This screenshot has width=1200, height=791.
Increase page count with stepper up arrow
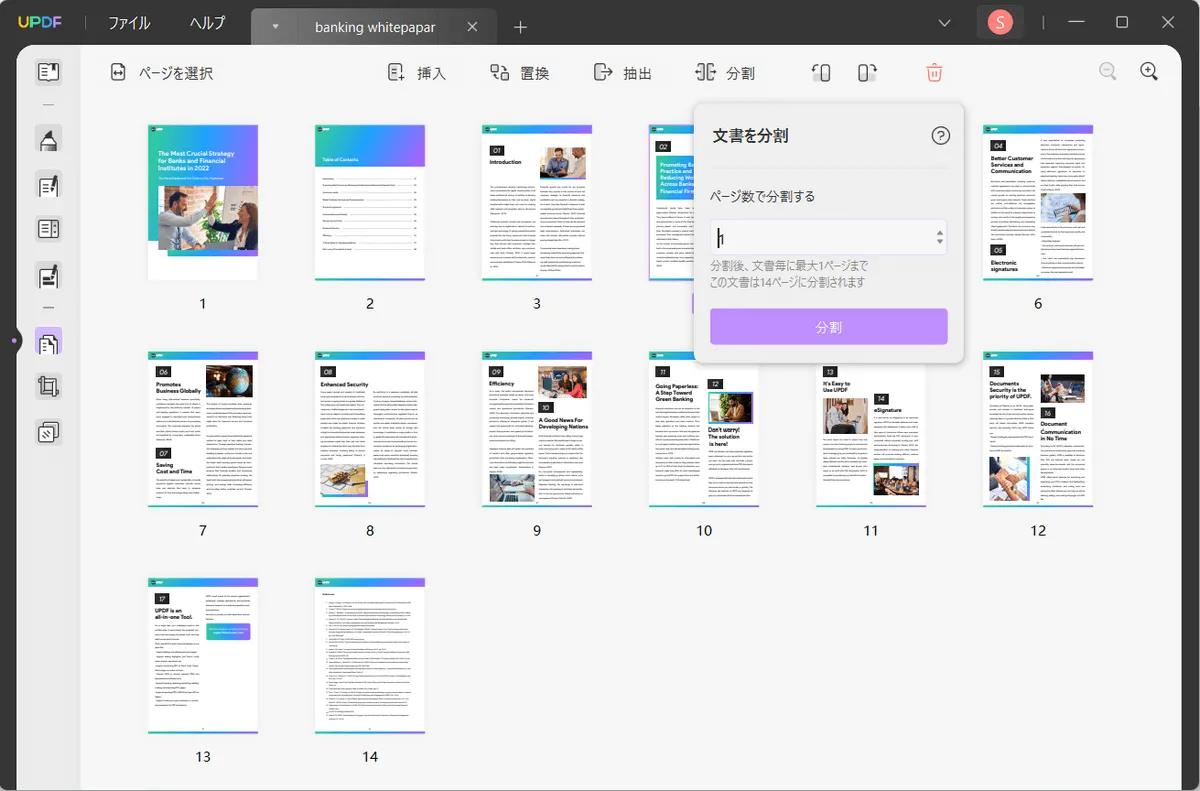(x=939, y=233)
